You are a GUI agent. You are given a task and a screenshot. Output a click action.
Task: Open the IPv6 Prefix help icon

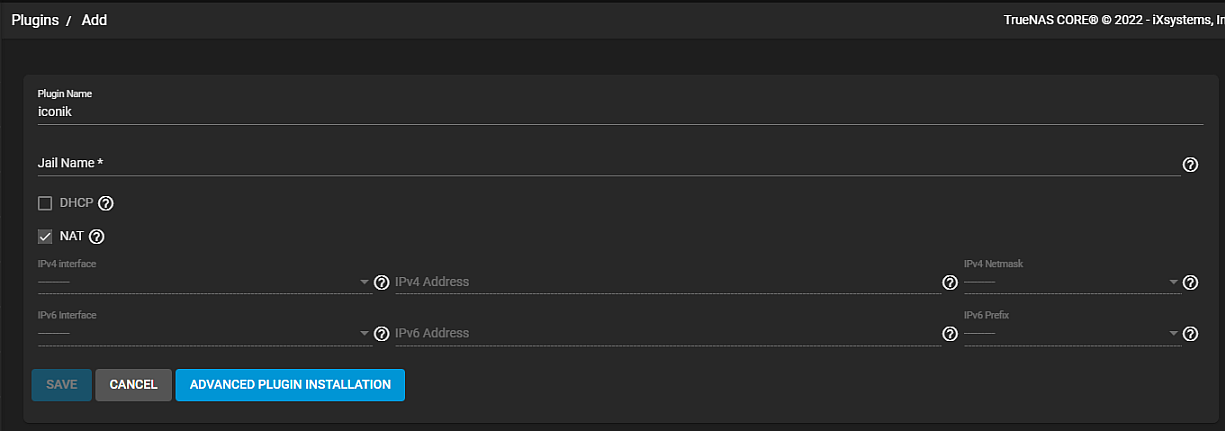click(x=1190, y=334)
